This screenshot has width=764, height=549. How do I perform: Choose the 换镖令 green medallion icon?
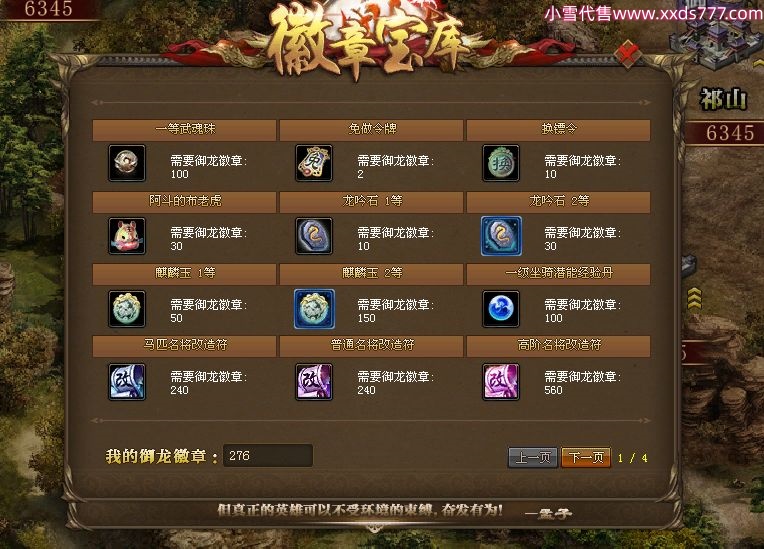pos(501,163)
